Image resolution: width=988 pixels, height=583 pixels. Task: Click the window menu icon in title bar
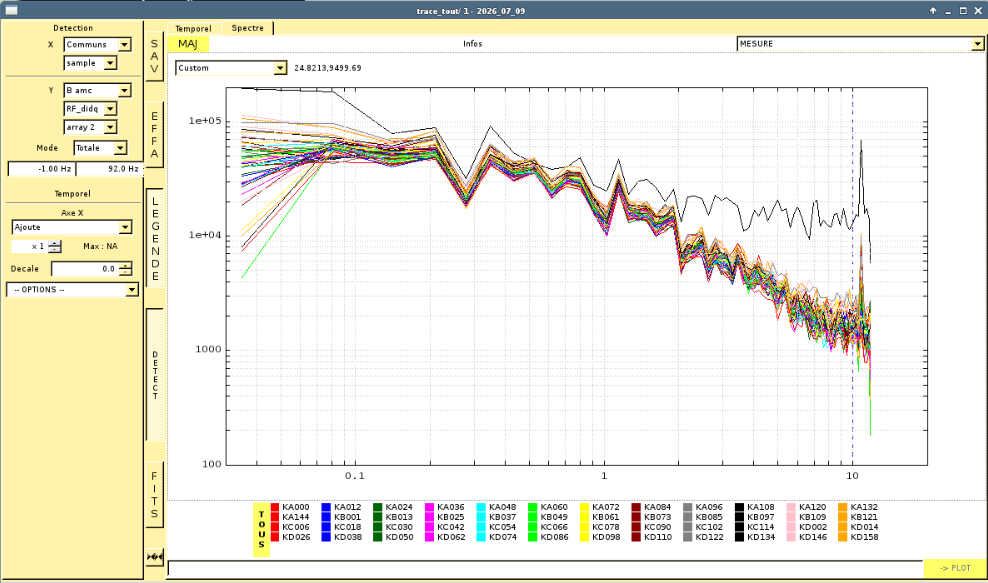pyautogui.click(x=11, y=10)
